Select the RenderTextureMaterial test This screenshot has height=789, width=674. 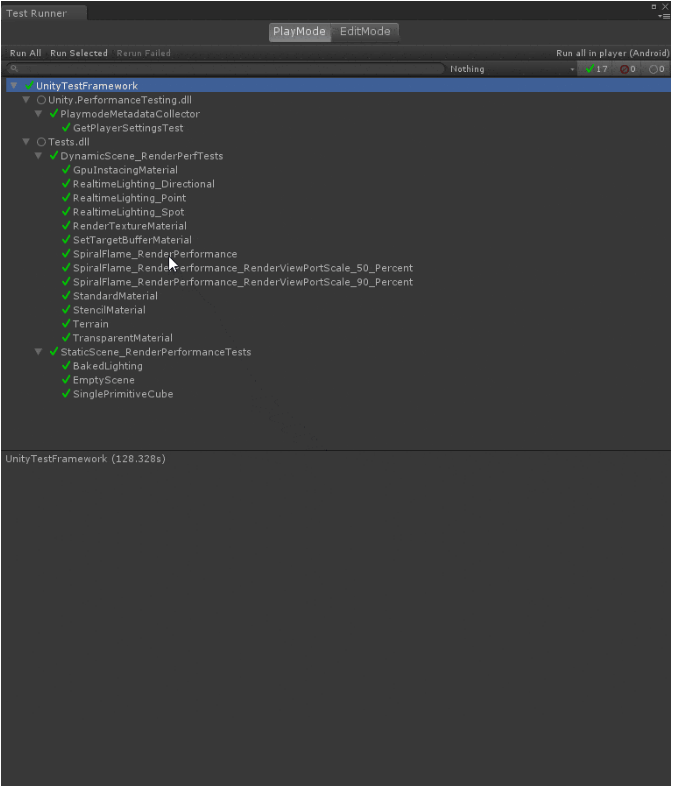338,226
